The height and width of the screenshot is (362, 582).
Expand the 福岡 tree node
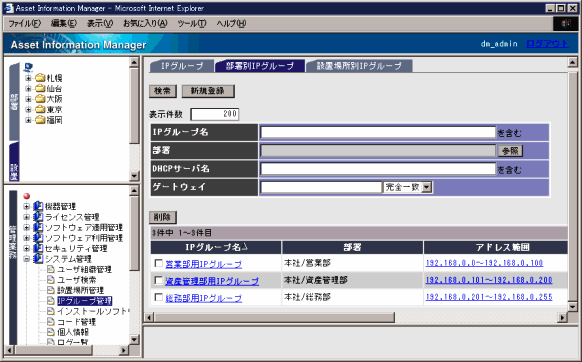pos(28,120)
